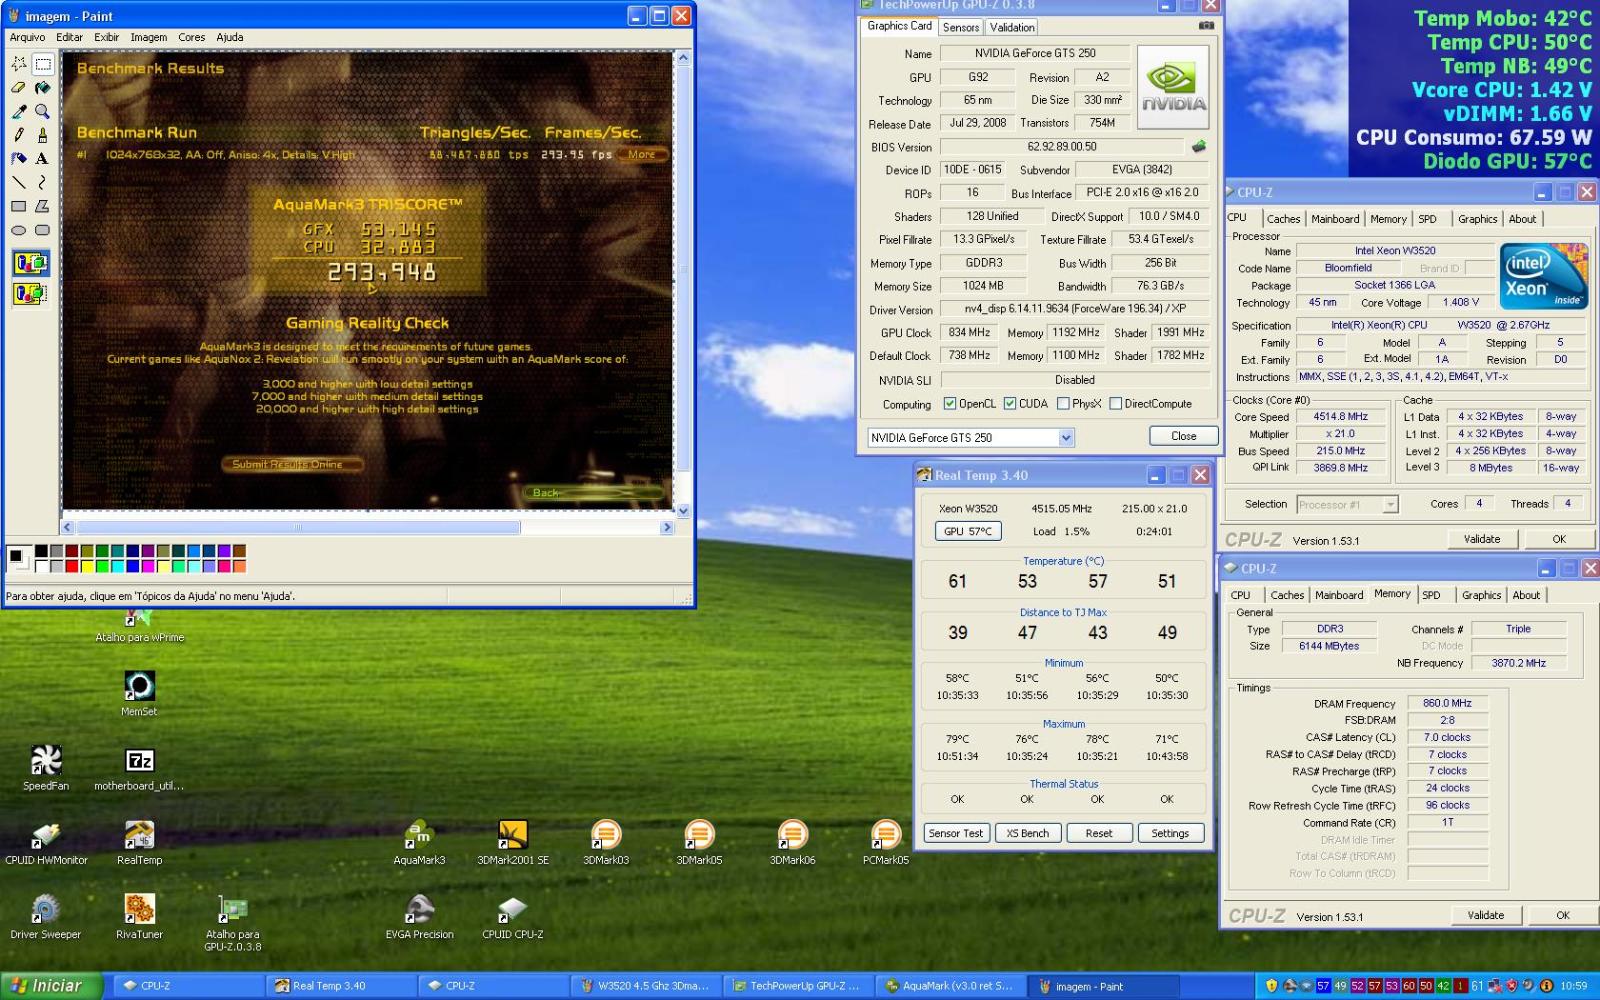Select the Pencil tool in Paint
This screenshot has height=1000, width=1600.
click(x=19, y=134)
